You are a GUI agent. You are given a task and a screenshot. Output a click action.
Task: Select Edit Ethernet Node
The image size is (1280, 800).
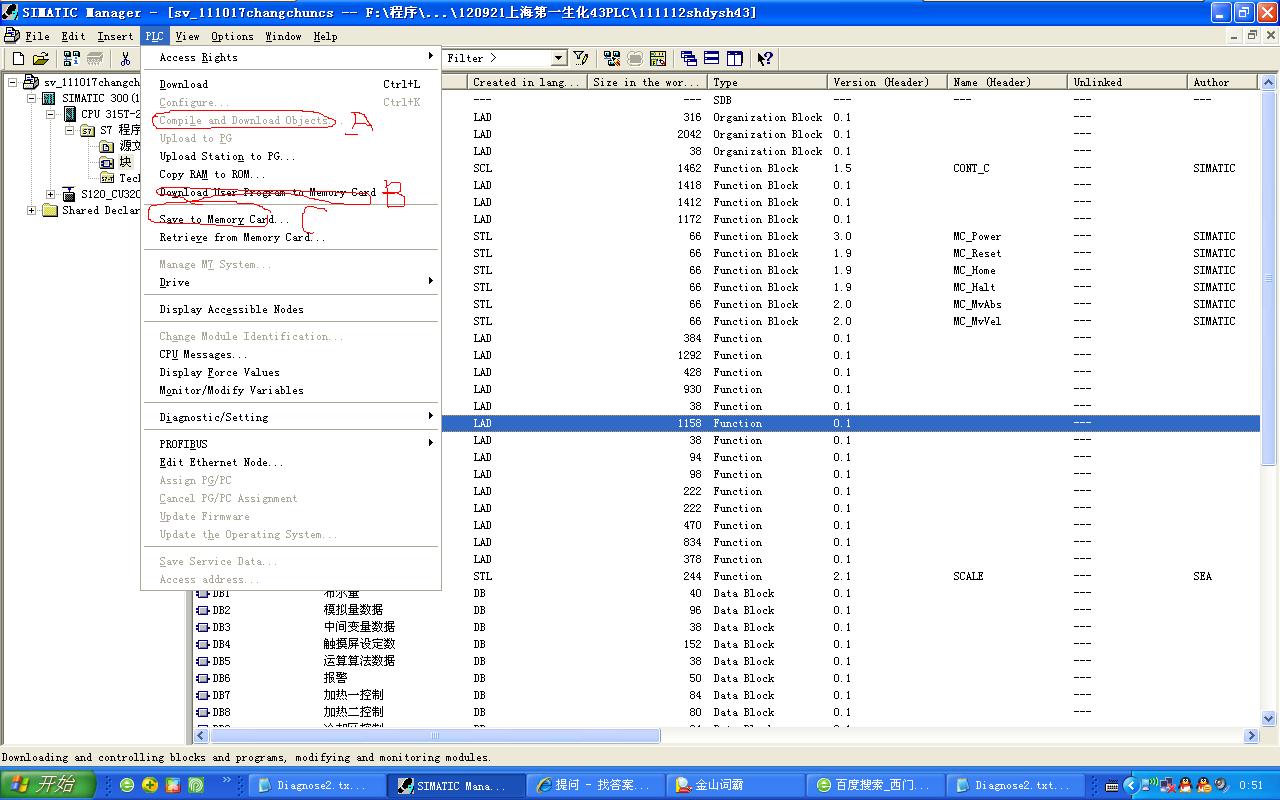(x=290, y=462)
